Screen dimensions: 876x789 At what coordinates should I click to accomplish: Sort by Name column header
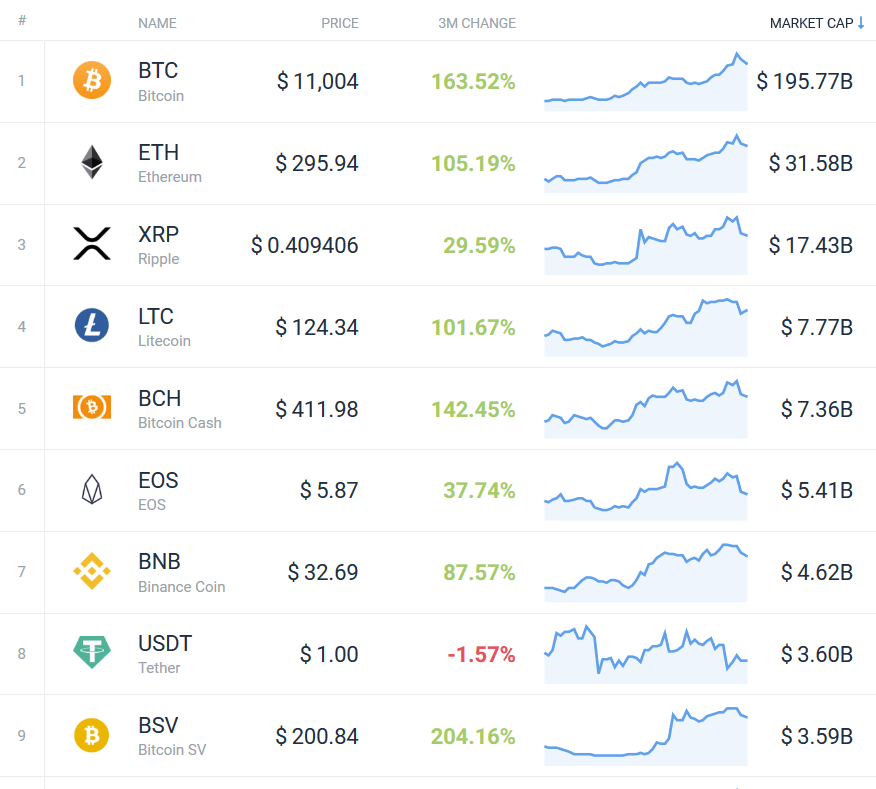tap(157, 23)
